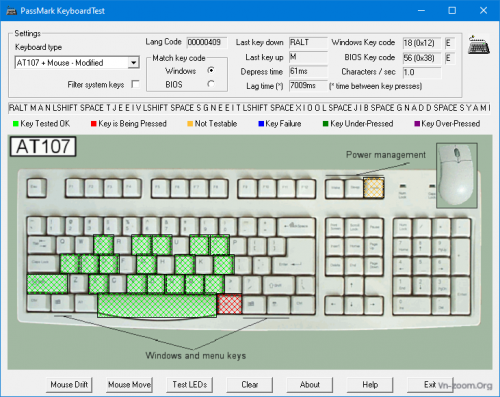
Task: Click the blue Key Failure legend swatch
Action: click(x=261, y=124)
